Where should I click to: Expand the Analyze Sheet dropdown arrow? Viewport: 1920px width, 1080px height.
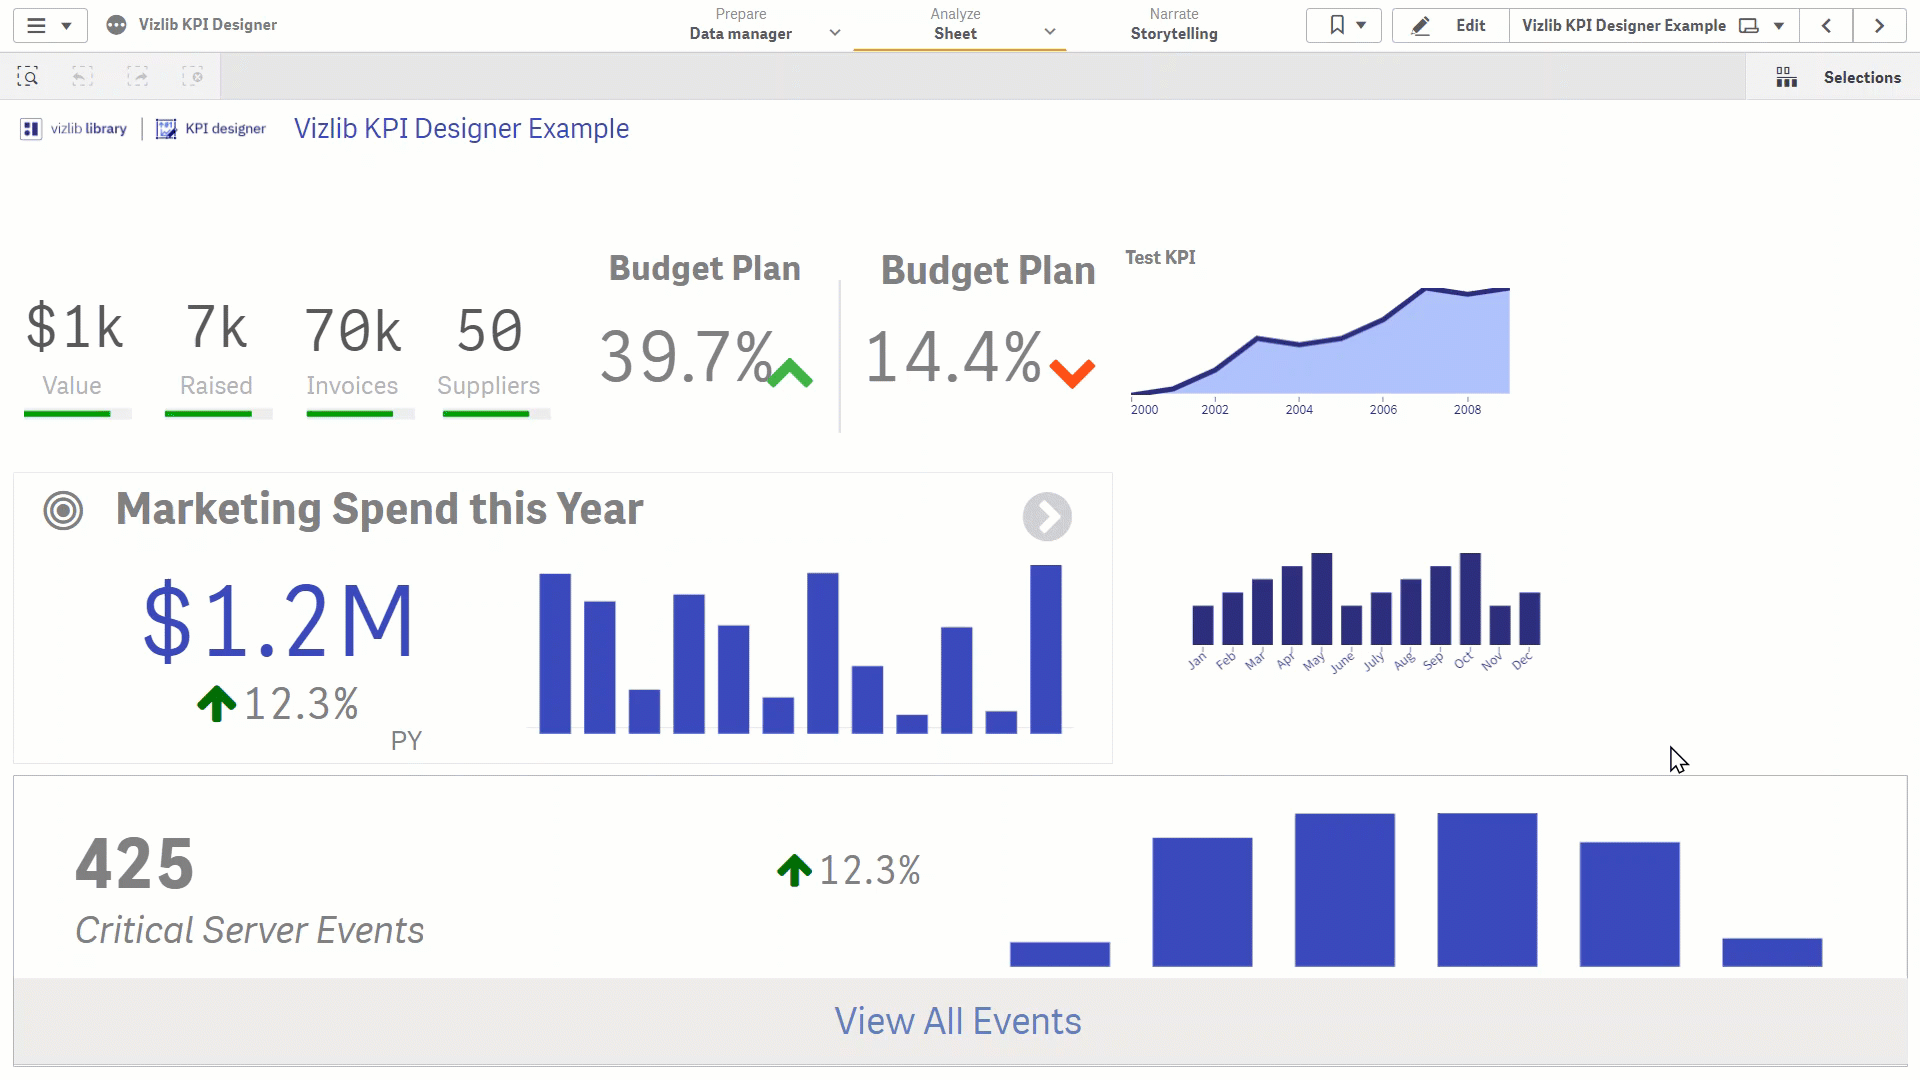click(x=1050, y=32)
